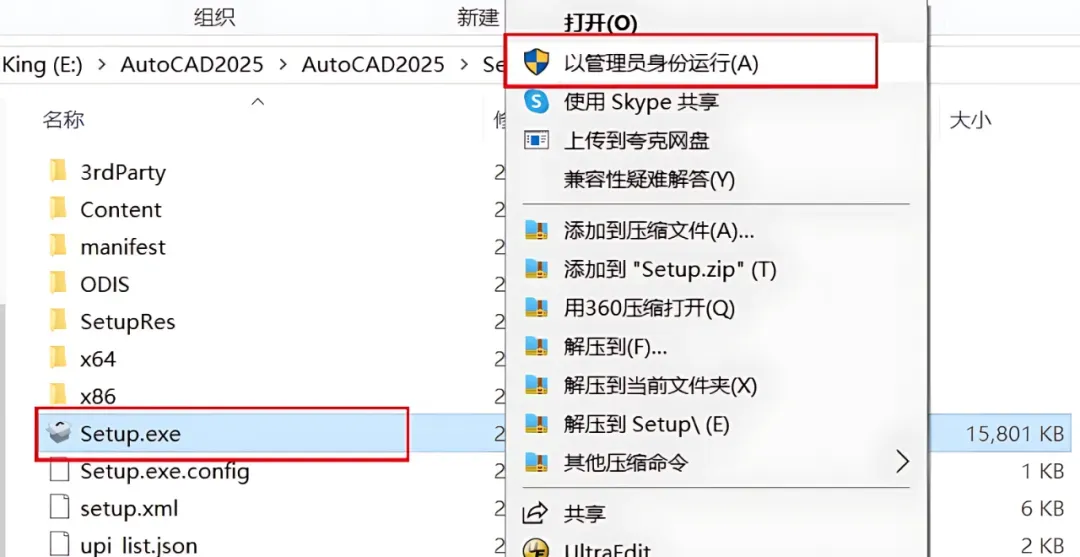Screen dimensions: 1080x557
Task: Click the Skype share icon
Action: pyautogui.click(x=537, y=101)
